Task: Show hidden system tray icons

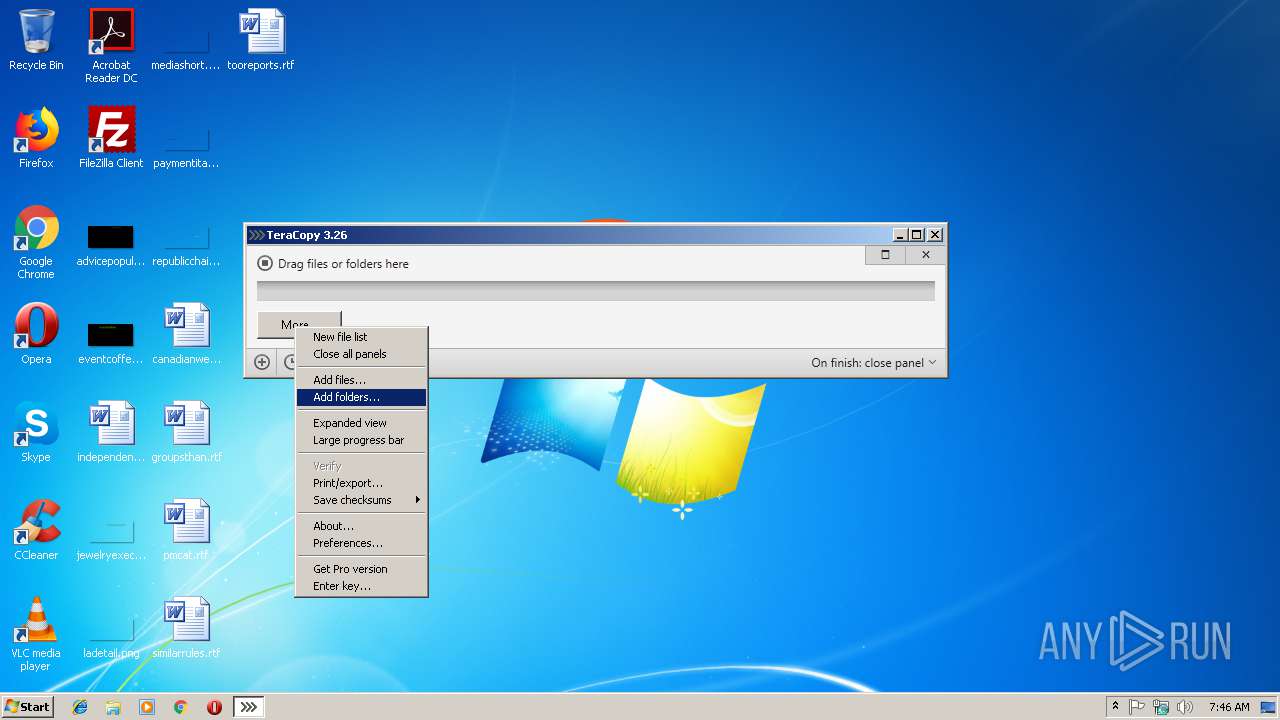Action: [x=1115, y=707]
